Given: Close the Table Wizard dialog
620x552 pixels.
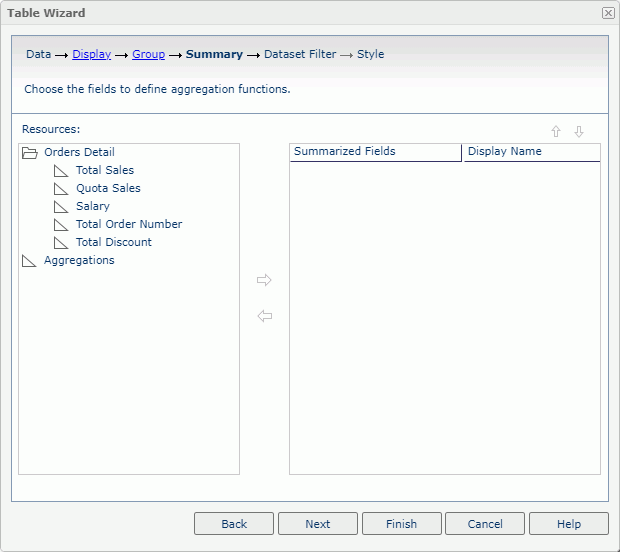Looking at the screenshot, I should [x=607, y=13].
